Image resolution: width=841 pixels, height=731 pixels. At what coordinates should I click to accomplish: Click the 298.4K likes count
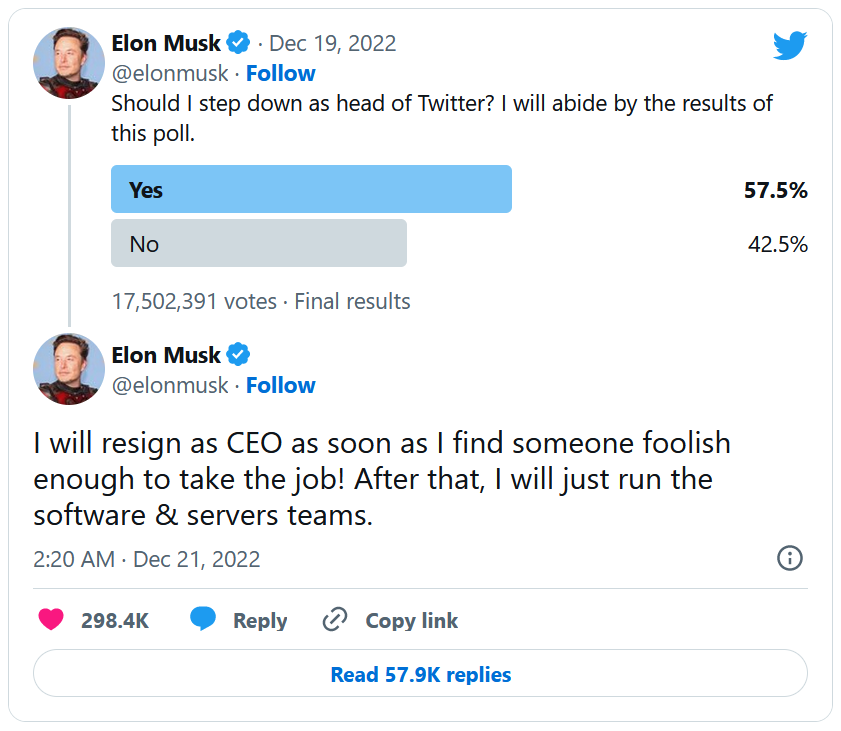115,620
